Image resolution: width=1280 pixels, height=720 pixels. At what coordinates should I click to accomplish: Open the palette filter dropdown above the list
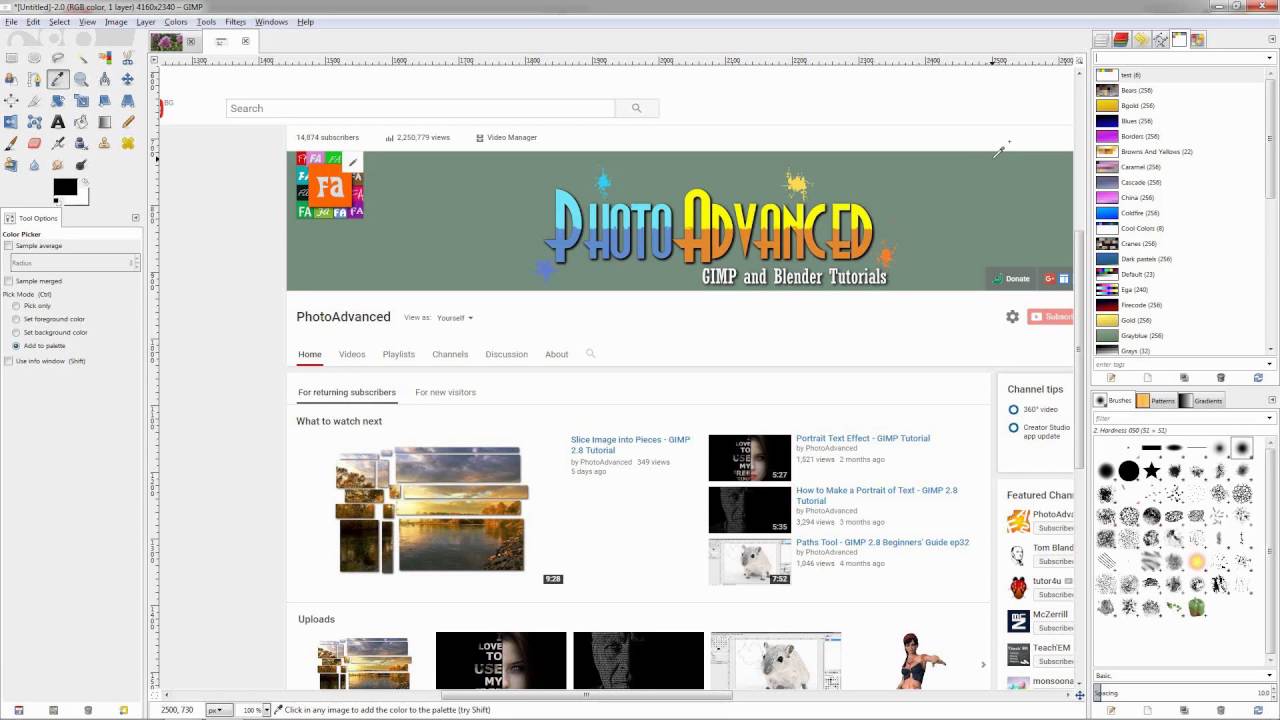pyautogui.click(x=1270, y=58)
